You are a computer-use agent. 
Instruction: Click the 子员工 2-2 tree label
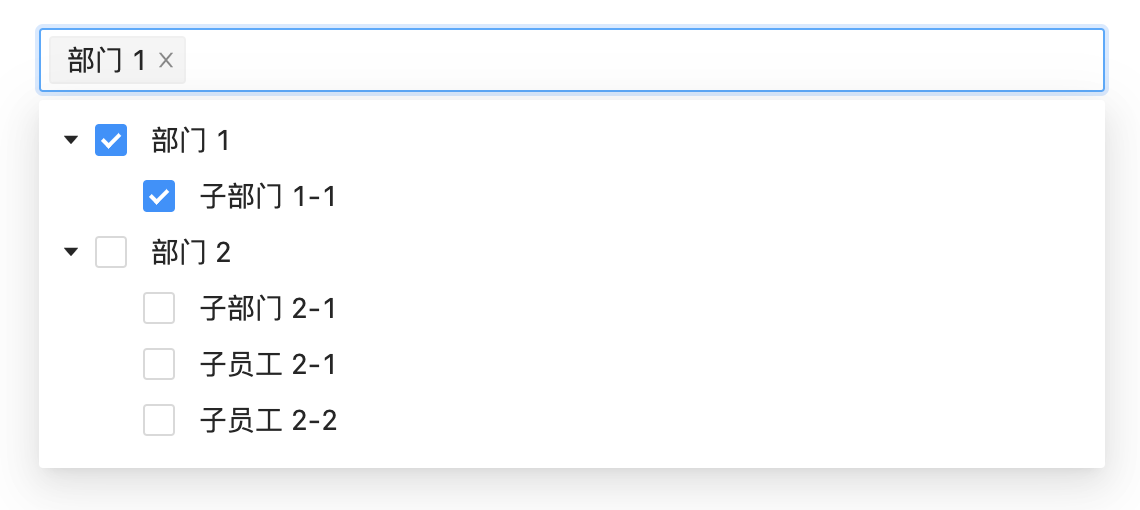click(x=267, y=421)
